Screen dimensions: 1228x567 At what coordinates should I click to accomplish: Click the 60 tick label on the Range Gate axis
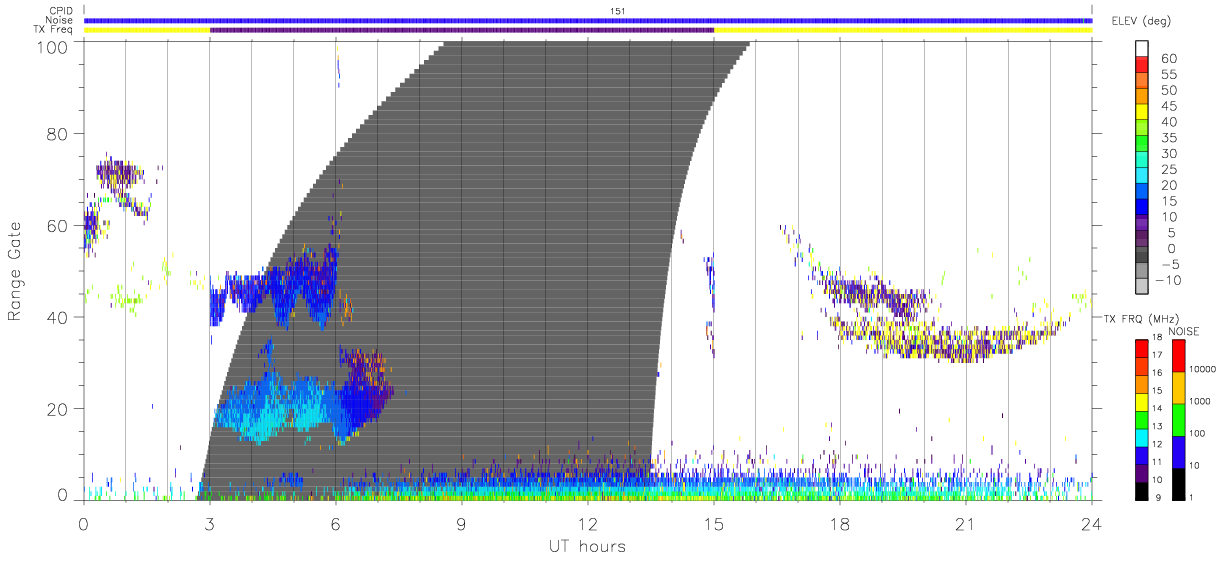tap(59, 225)
